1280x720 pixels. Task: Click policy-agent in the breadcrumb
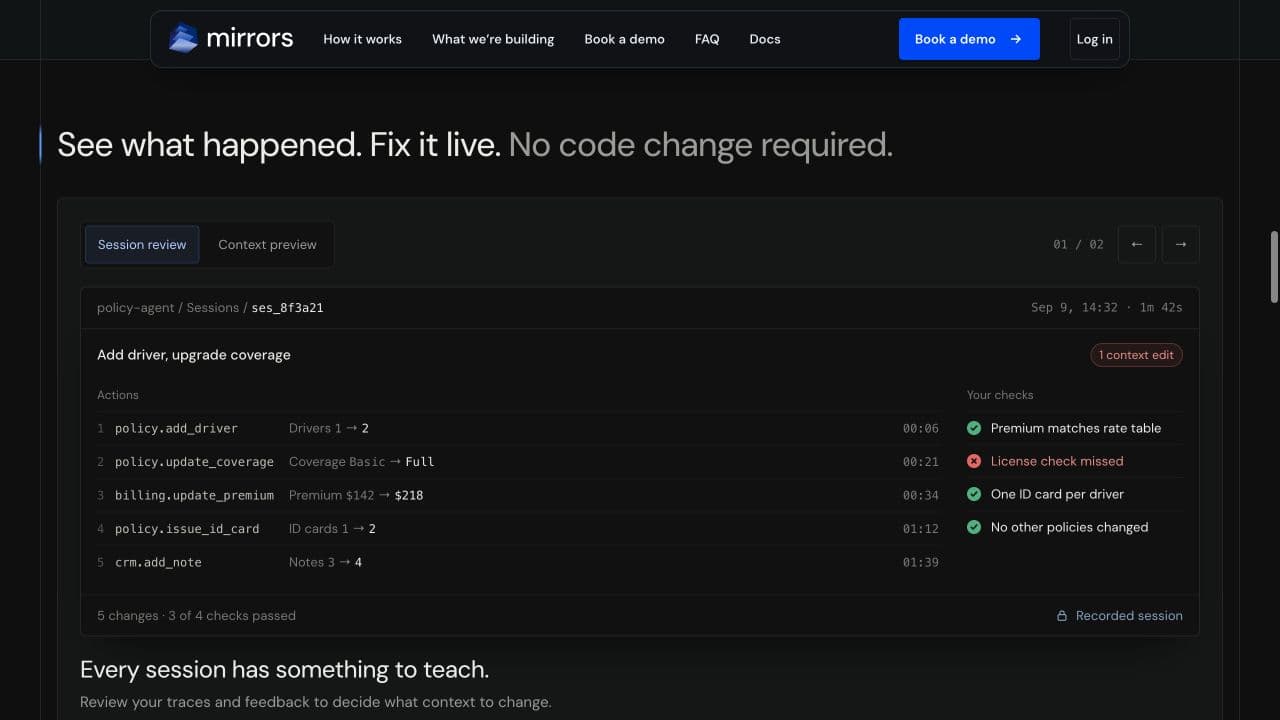135,308
